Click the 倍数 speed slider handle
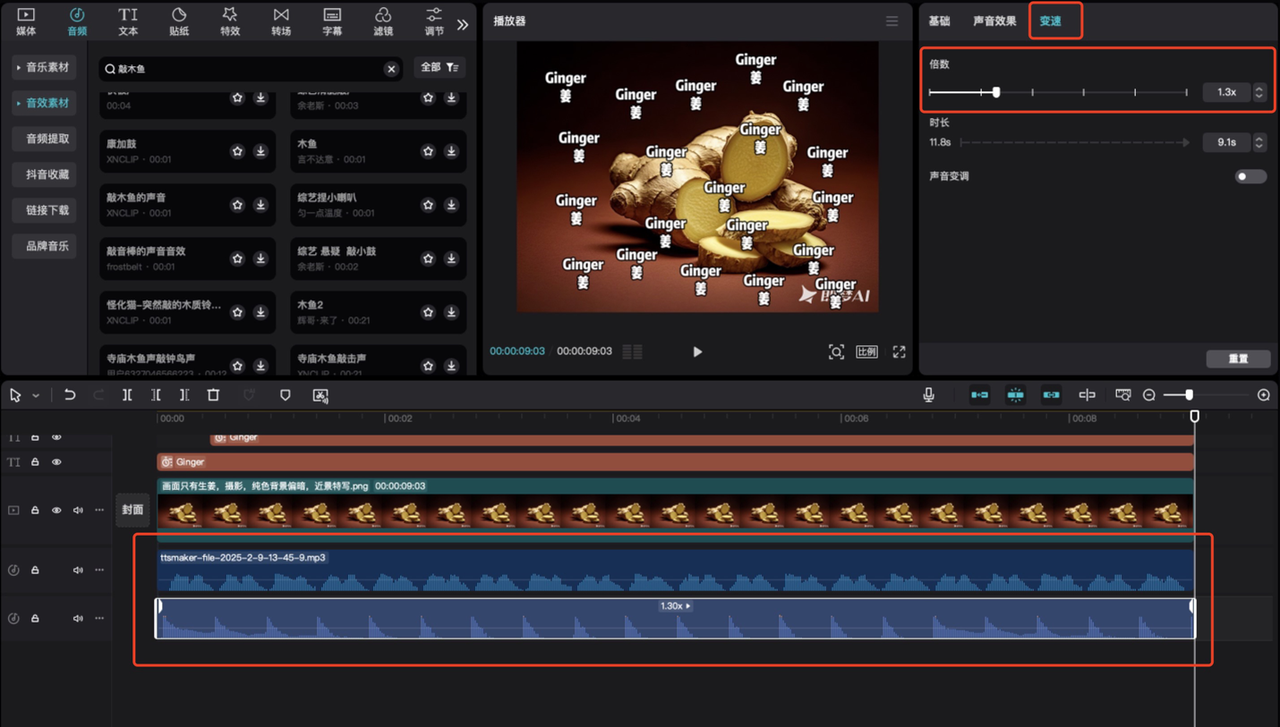Viewport: 1280px width, 727px height. [996, 92]
